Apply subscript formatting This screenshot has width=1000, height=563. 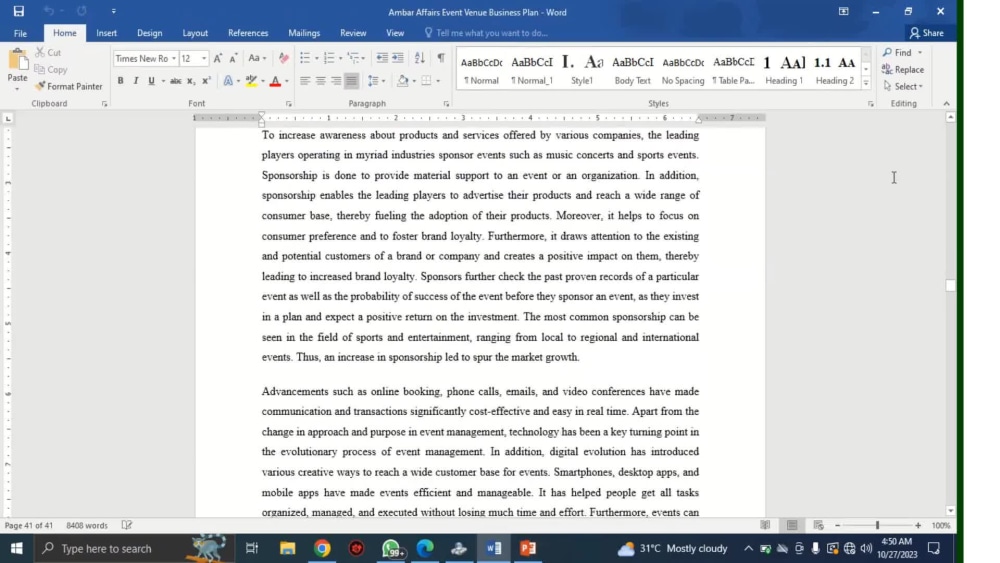pos(190,81)
